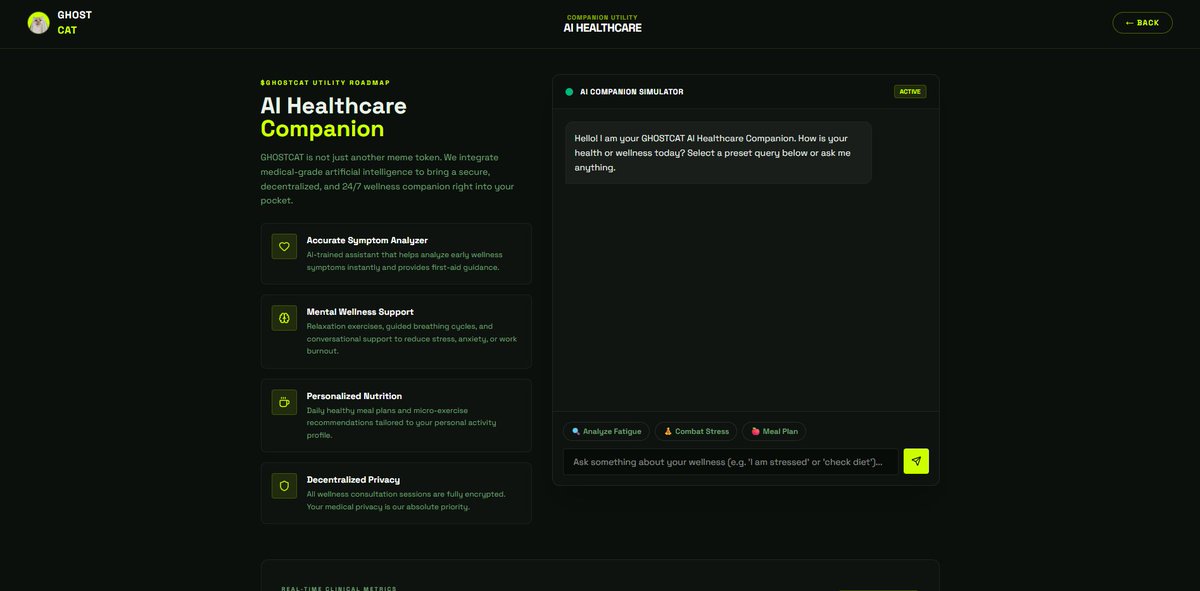Viewport: 1200px width, 591px height.
Task: Click the heart icon beside Accurate Symptom Analyzer
Action: click(284, 246)
